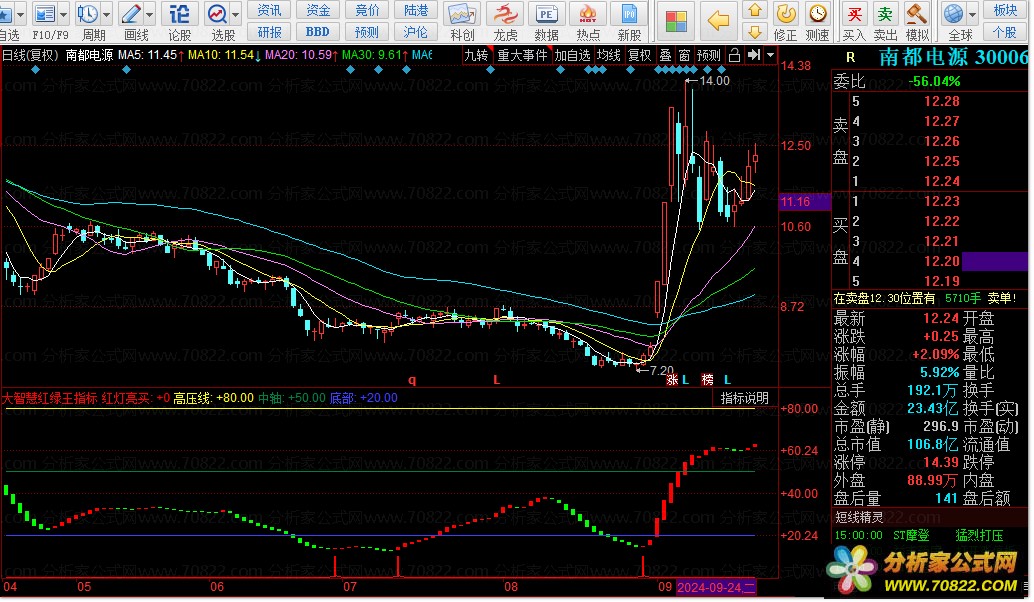The width and height of the screenshot is (1034, 602).
Task: Open the 新股 IPO icon
Action: (629, 14)
